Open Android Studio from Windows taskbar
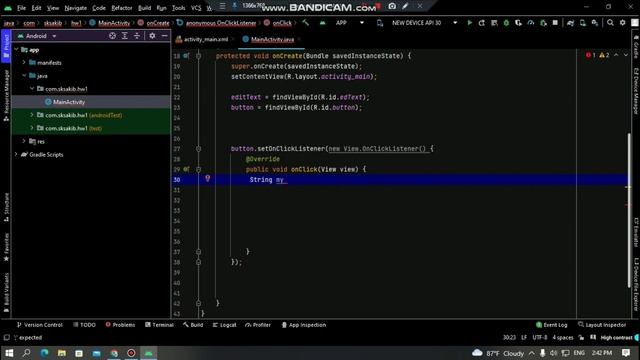 pyautogui.click(x=149, y=353)
